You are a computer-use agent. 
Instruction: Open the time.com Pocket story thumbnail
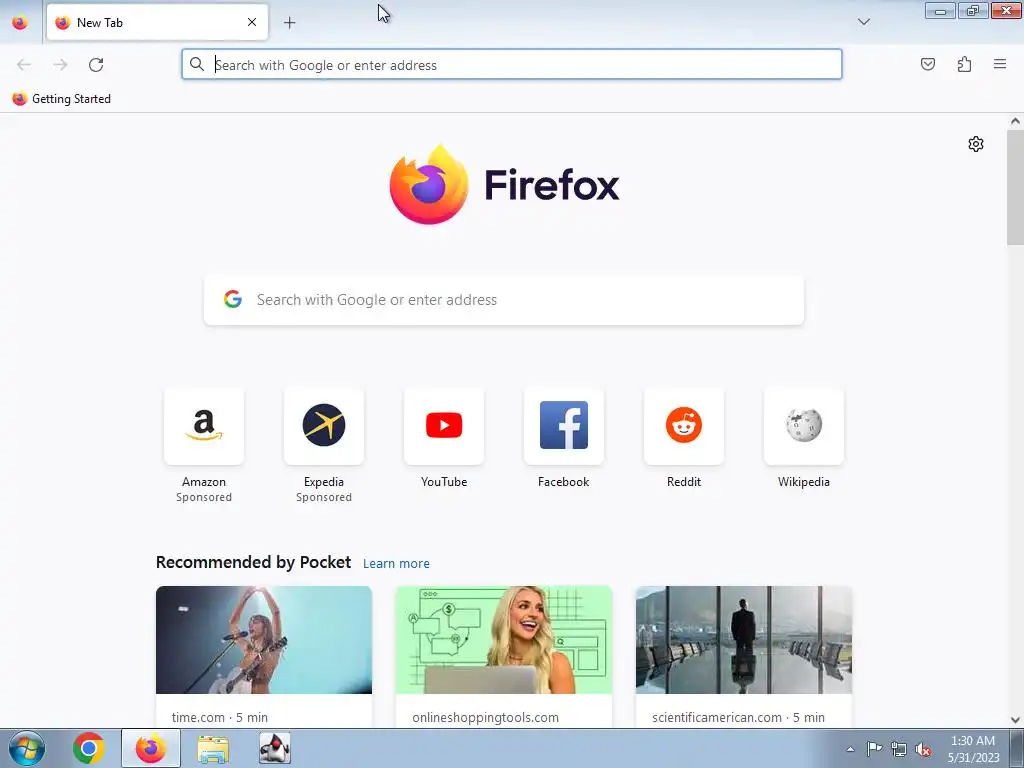click(264, 639)
